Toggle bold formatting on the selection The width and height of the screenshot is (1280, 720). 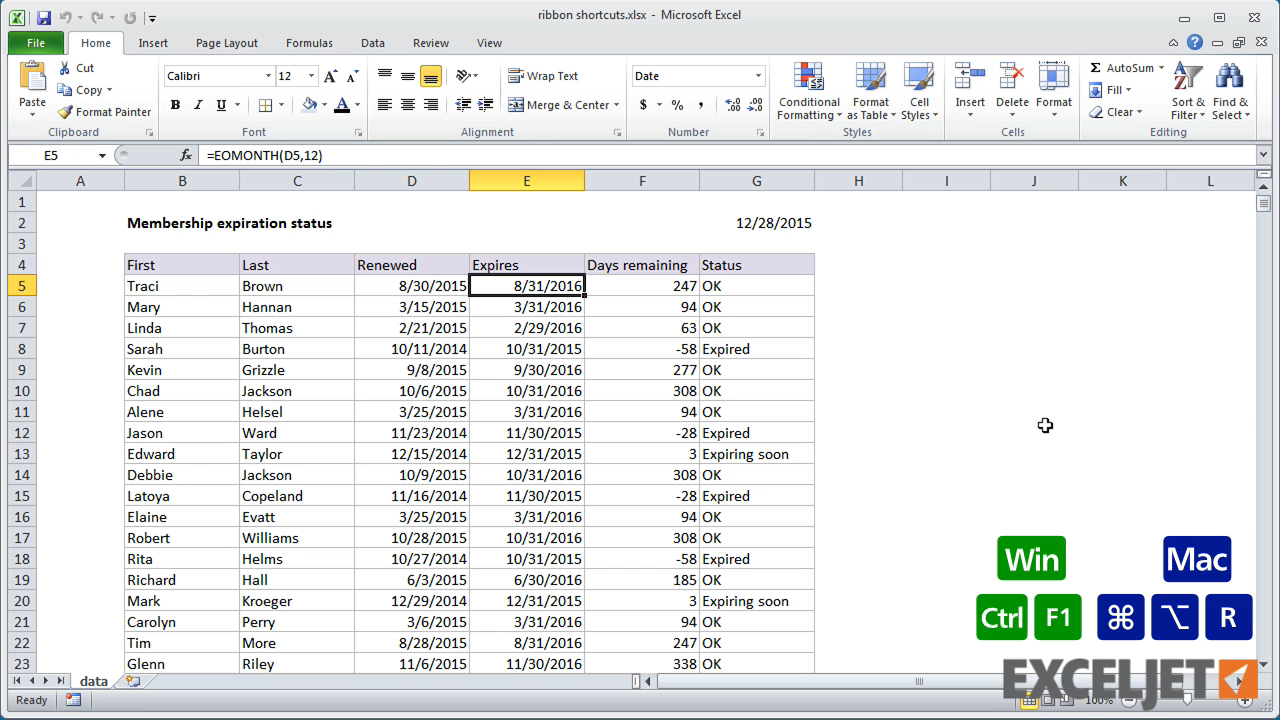tap(175, 105)
